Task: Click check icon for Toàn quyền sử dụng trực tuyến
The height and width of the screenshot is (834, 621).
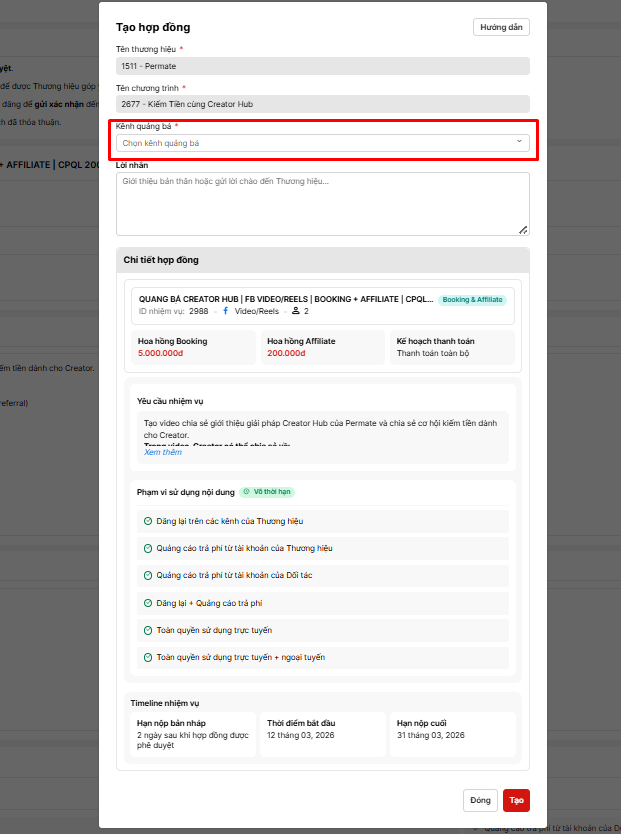Action: 148,630
